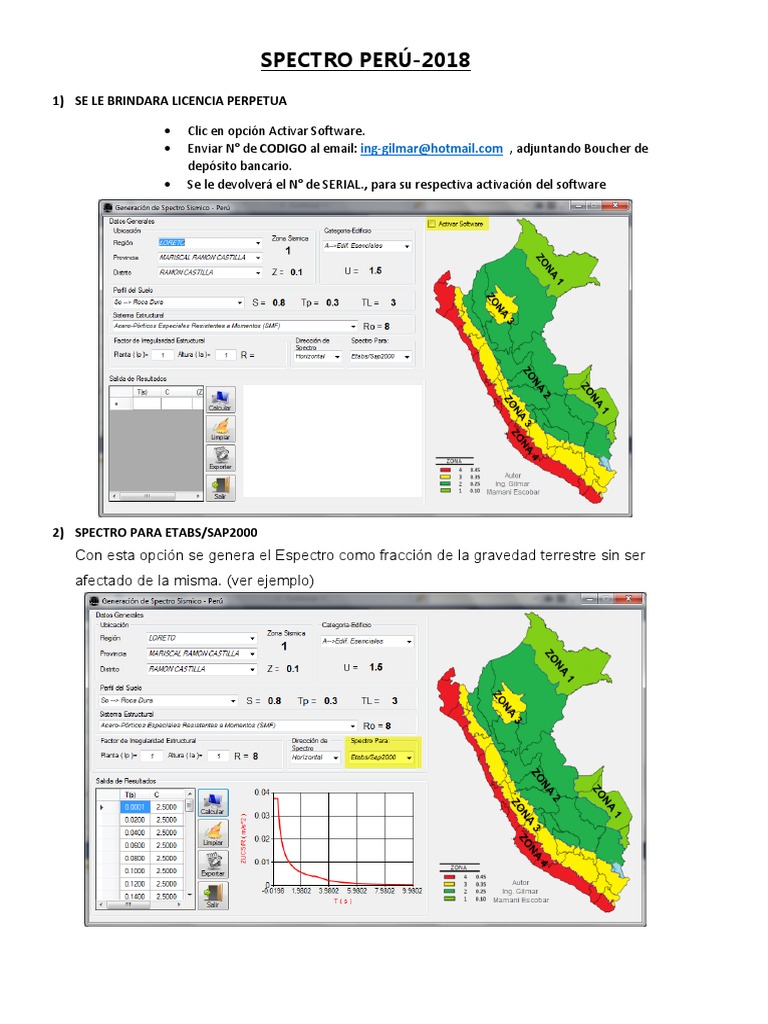The width and height of the screenshot is (768, 1024).
Task: Expand Categoría Edificio dropdown in section 2 window
Action: point(367,641)
